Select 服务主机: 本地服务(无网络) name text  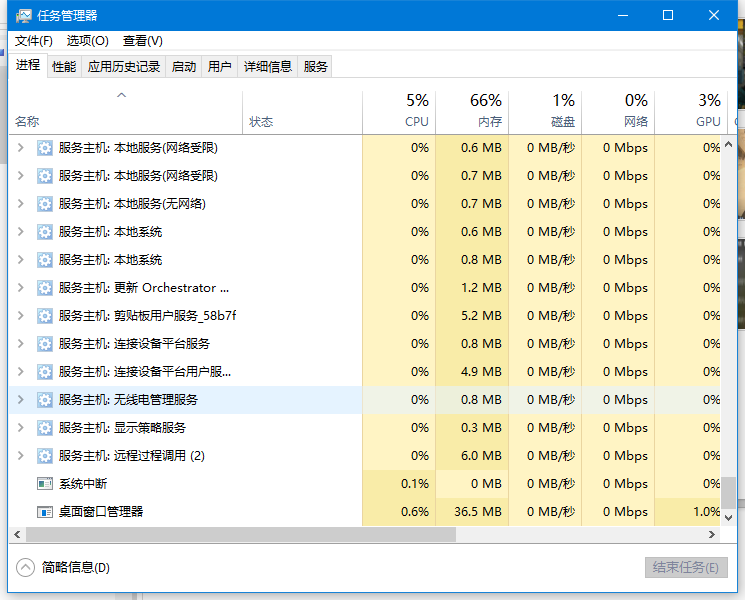point(132,204)
